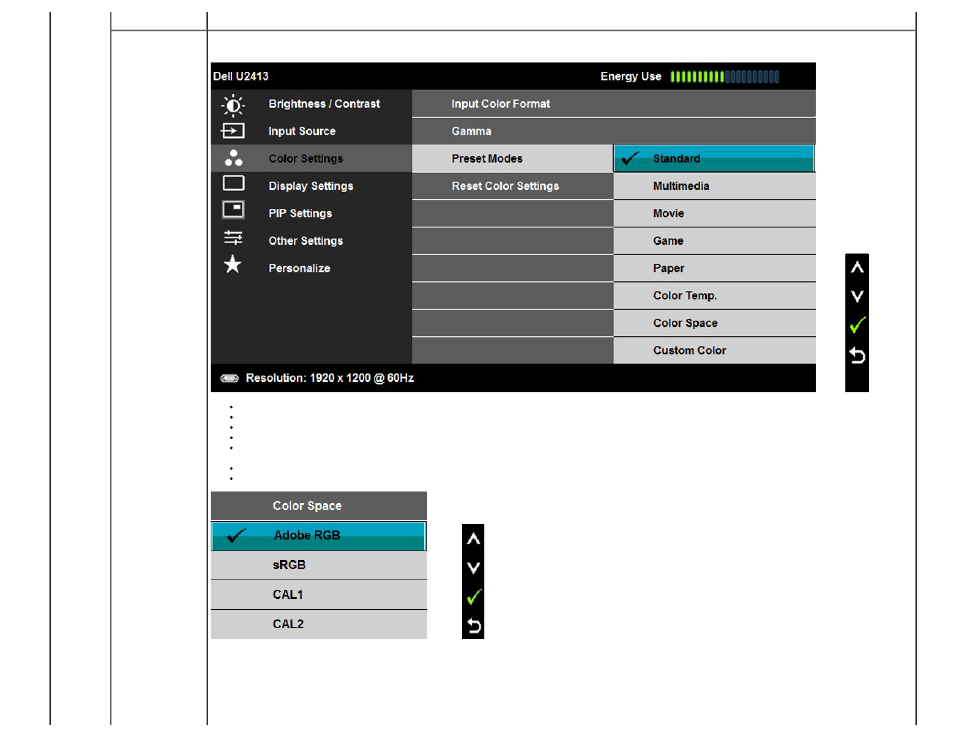Choose sRGB color space
Image resolution: width=954 pixels, height=738 pixels.
tap(318, 565)
